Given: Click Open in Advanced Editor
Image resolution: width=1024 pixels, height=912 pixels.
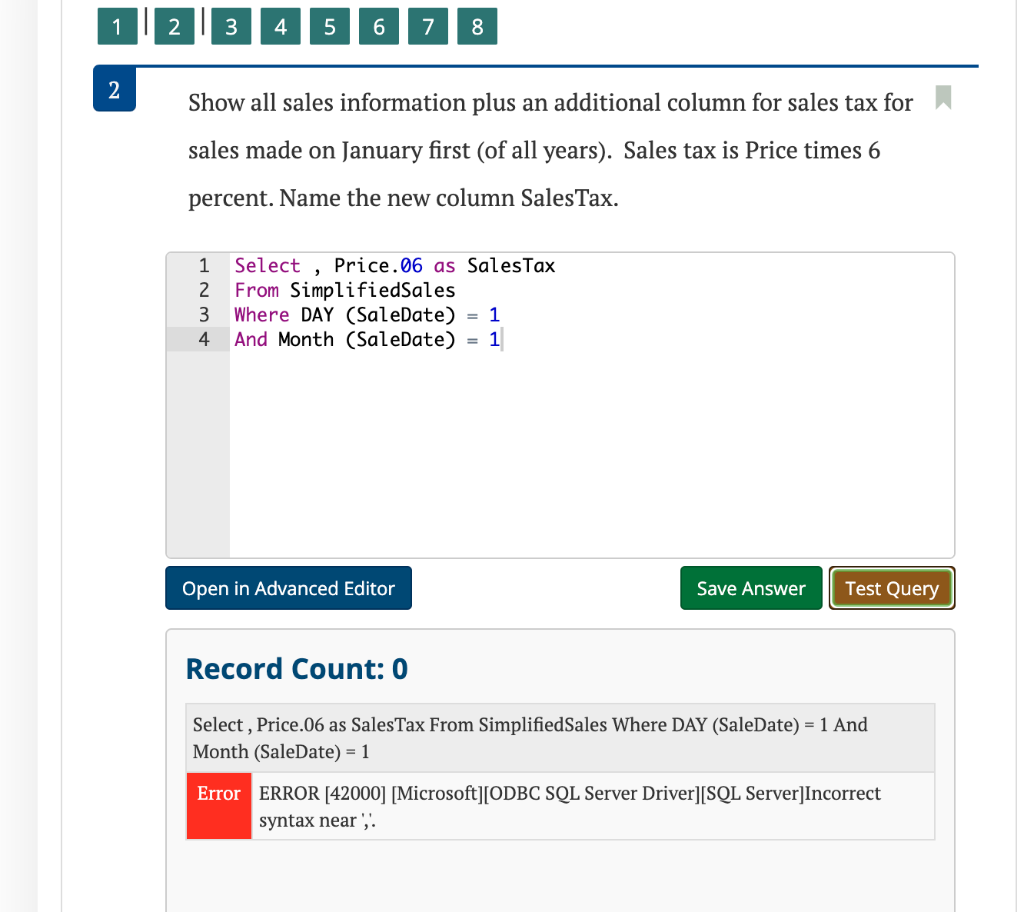Looking at the screenshot, I should tap(288, 588).
